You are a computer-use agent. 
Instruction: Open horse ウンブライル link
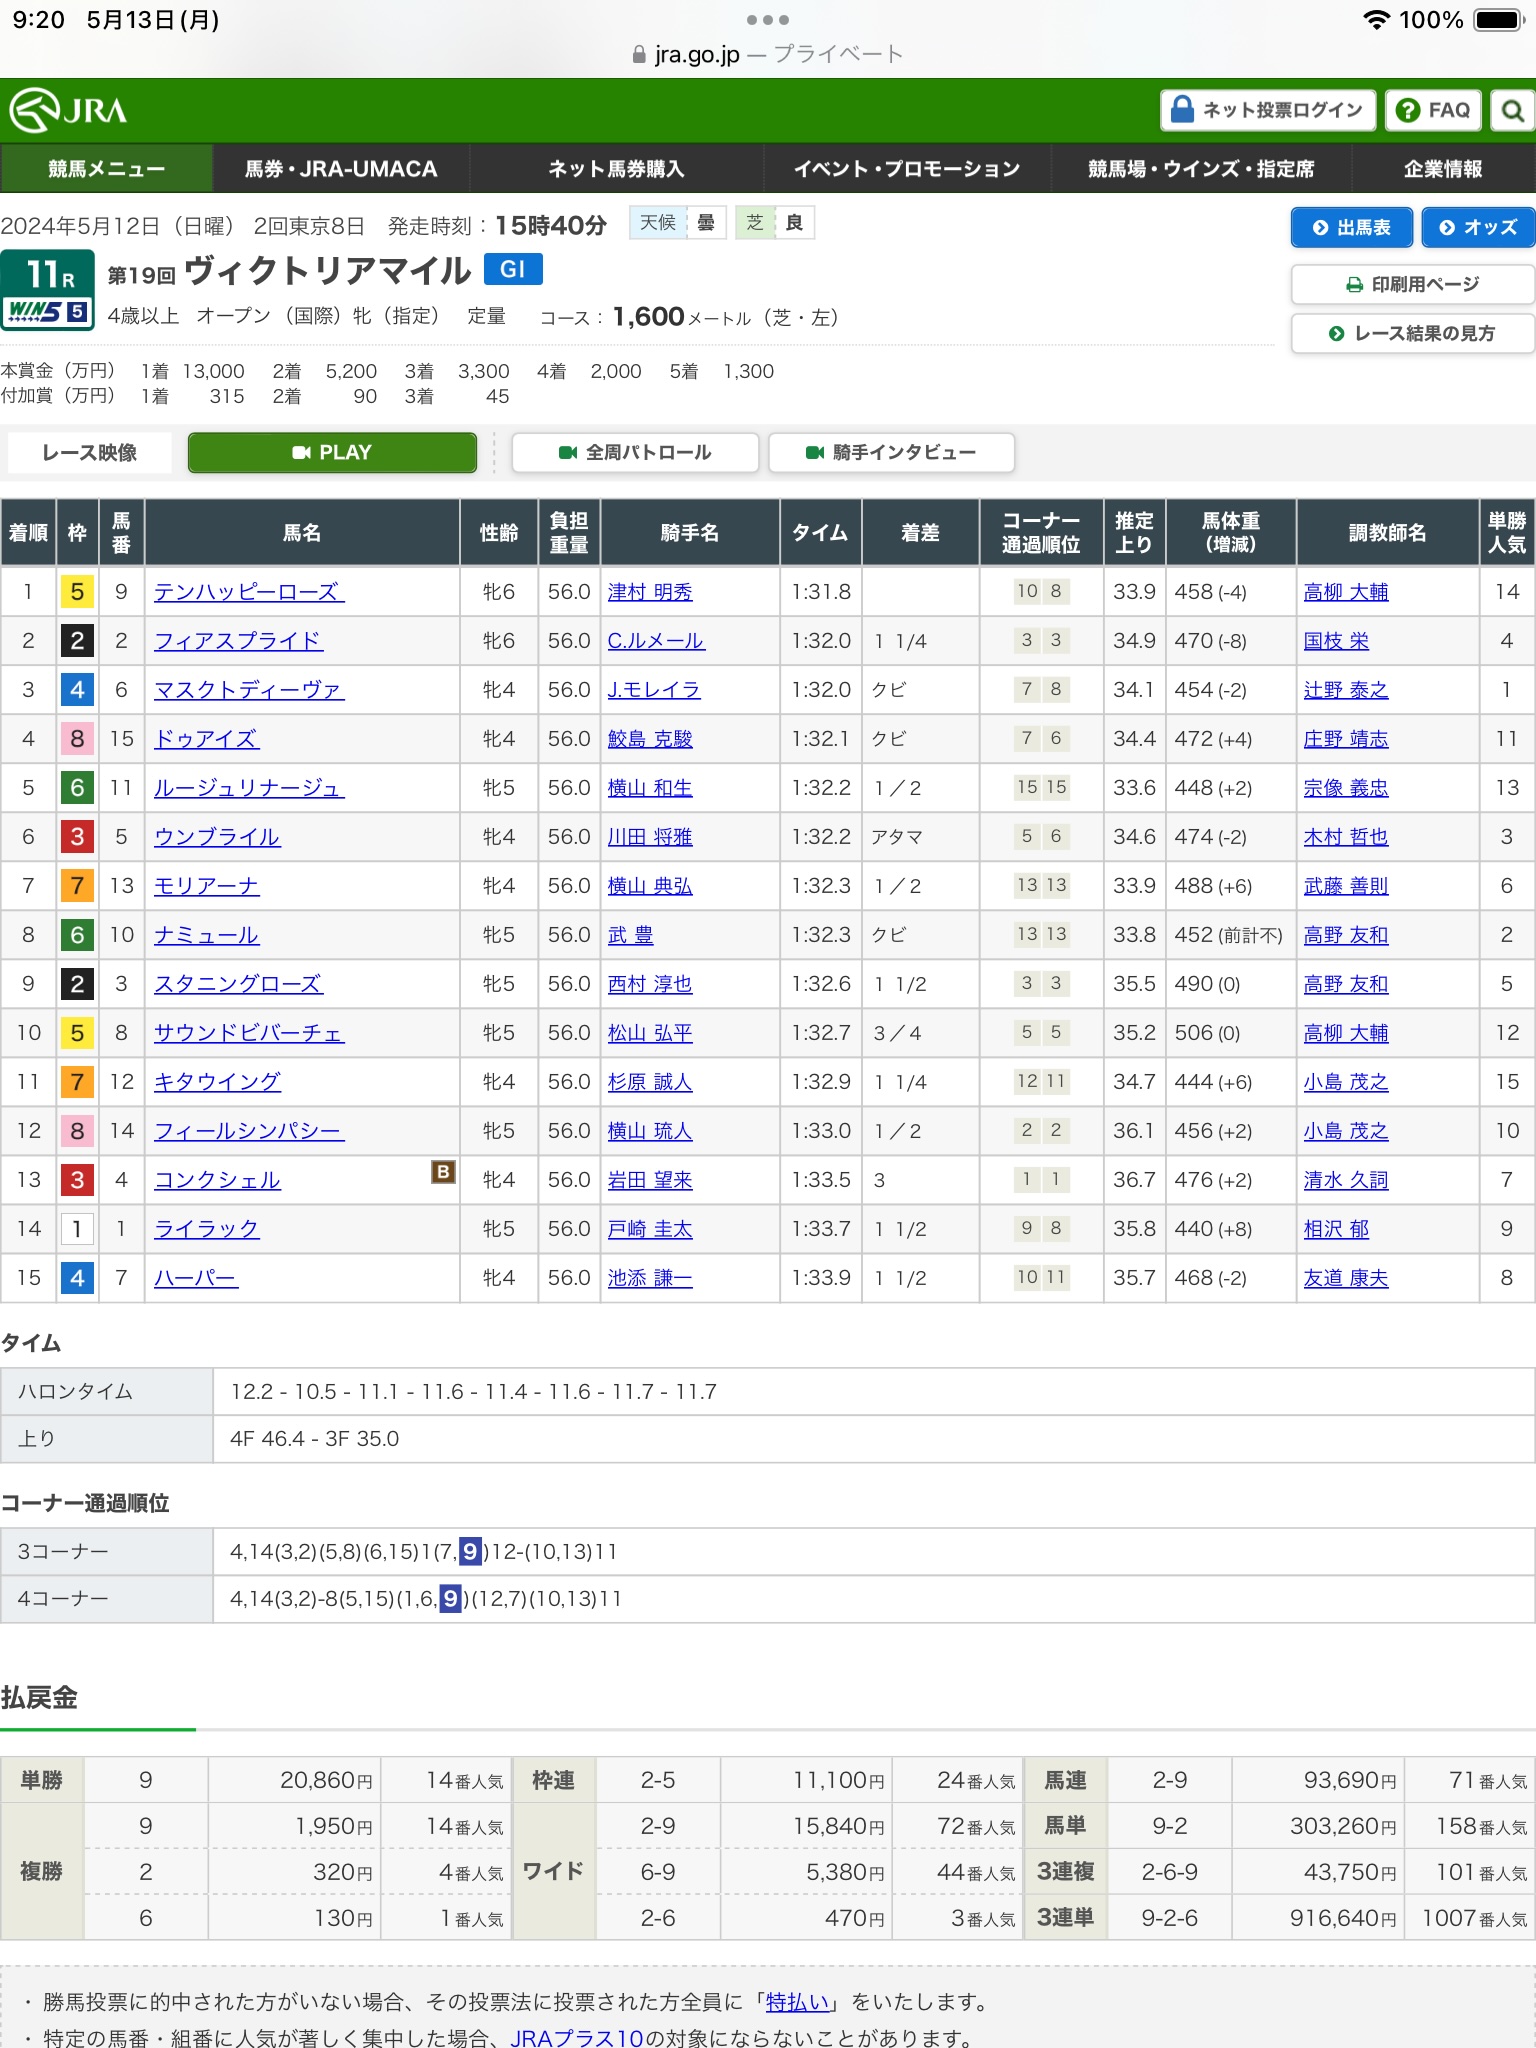pyautogui.click(x=217, y=837)
